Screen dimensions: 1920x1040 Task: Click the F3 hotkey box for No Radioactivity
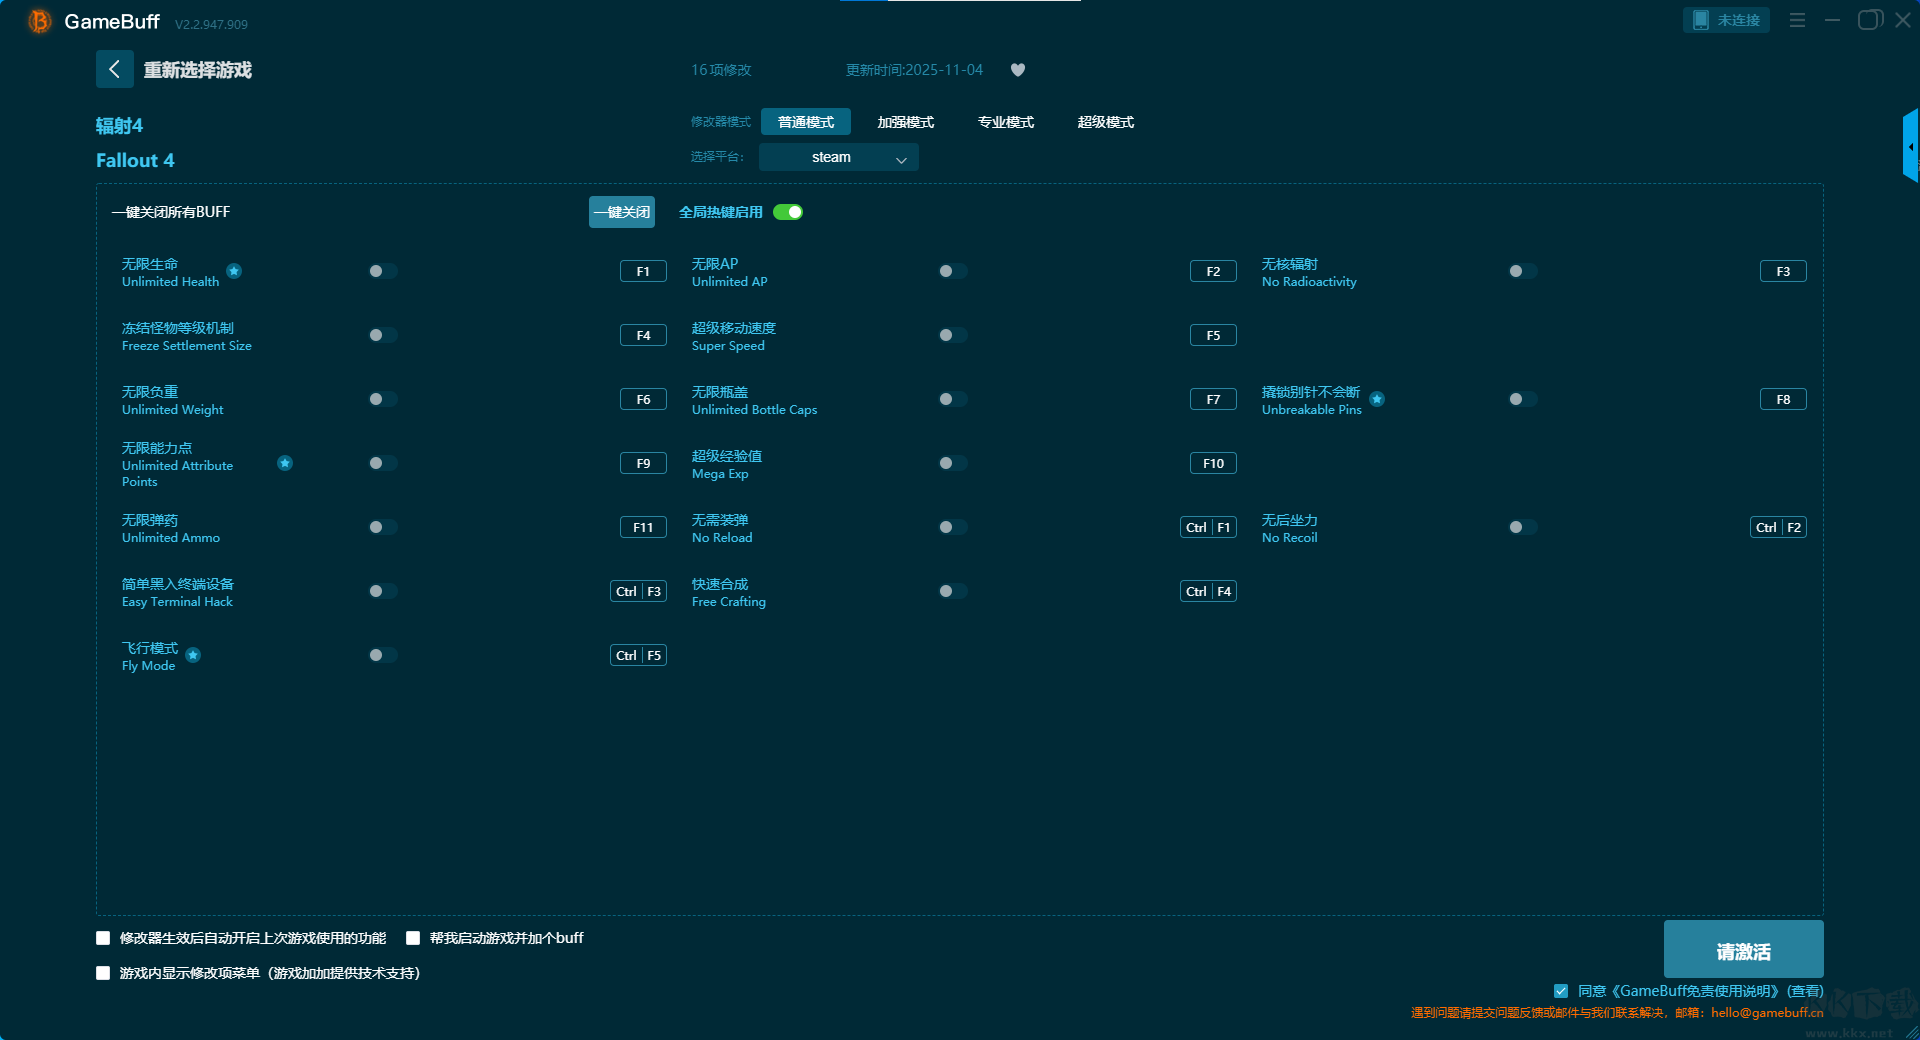tap(1783, 271)
